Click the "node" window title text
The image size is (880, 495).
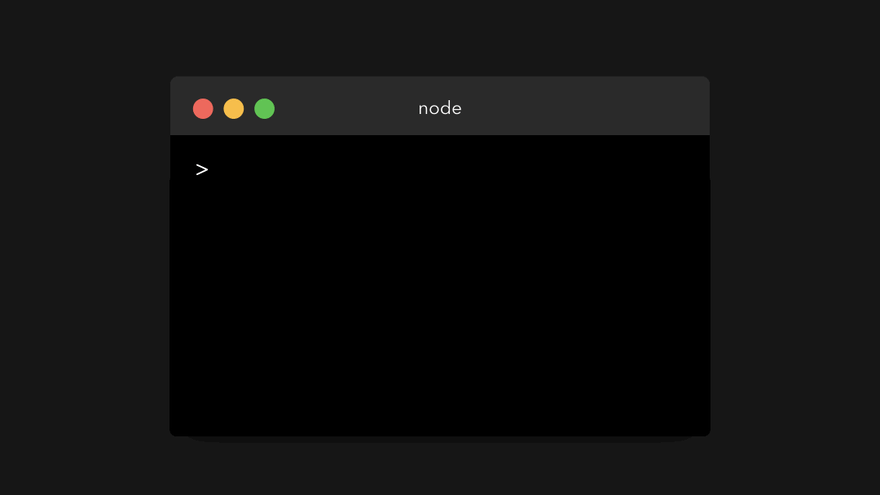[439, 108]
